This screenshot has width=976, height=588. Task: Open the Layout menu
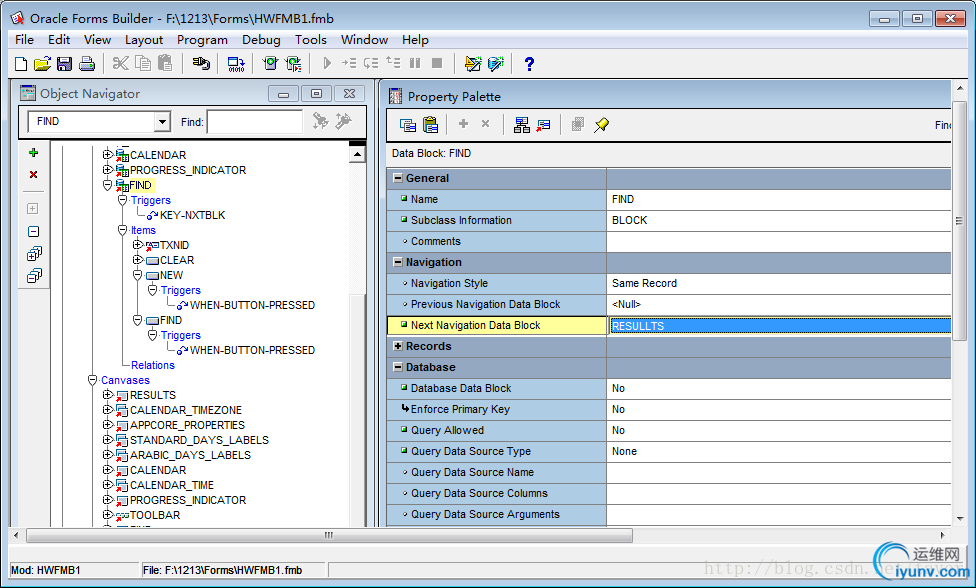pyautogui.click(x=144, y=40)
